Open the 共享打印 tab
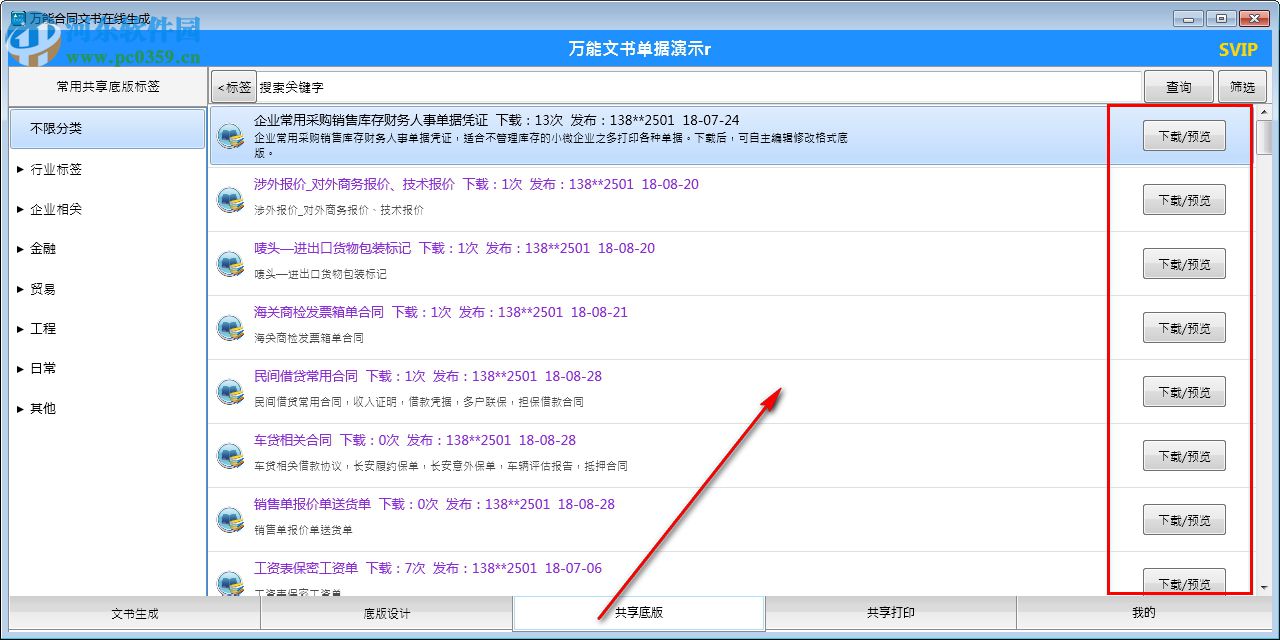Viewport: 1280px width, 640px height. coord(890,613)
